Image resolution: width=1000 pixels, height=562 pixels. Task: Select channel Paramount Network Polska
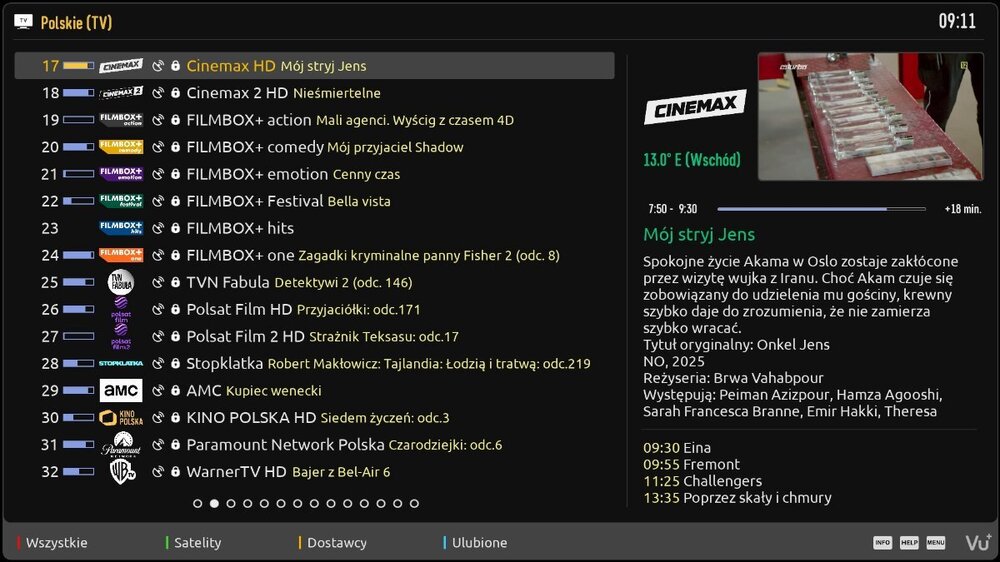pyautogui.click(x=314, y=445)
